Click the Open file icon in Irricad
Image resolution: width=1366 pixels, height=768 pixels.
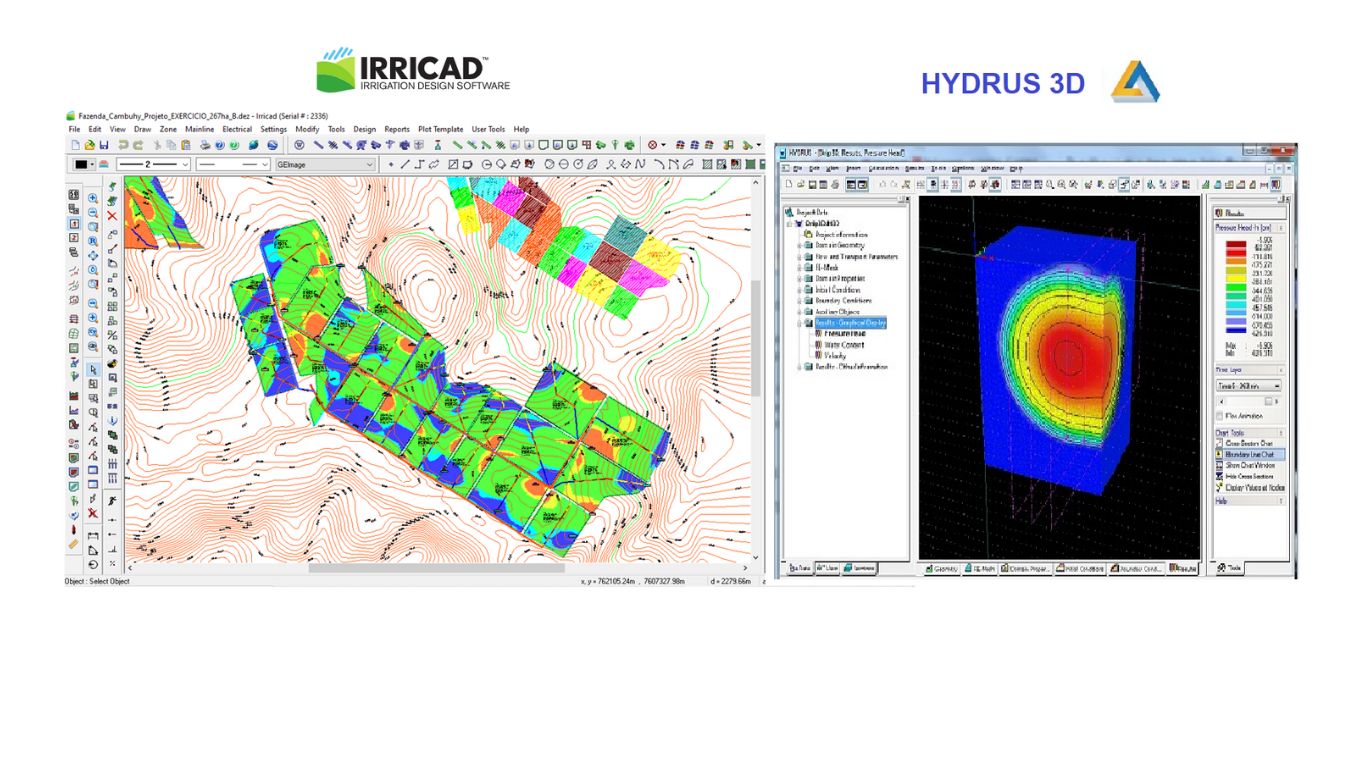coord(89,146)
